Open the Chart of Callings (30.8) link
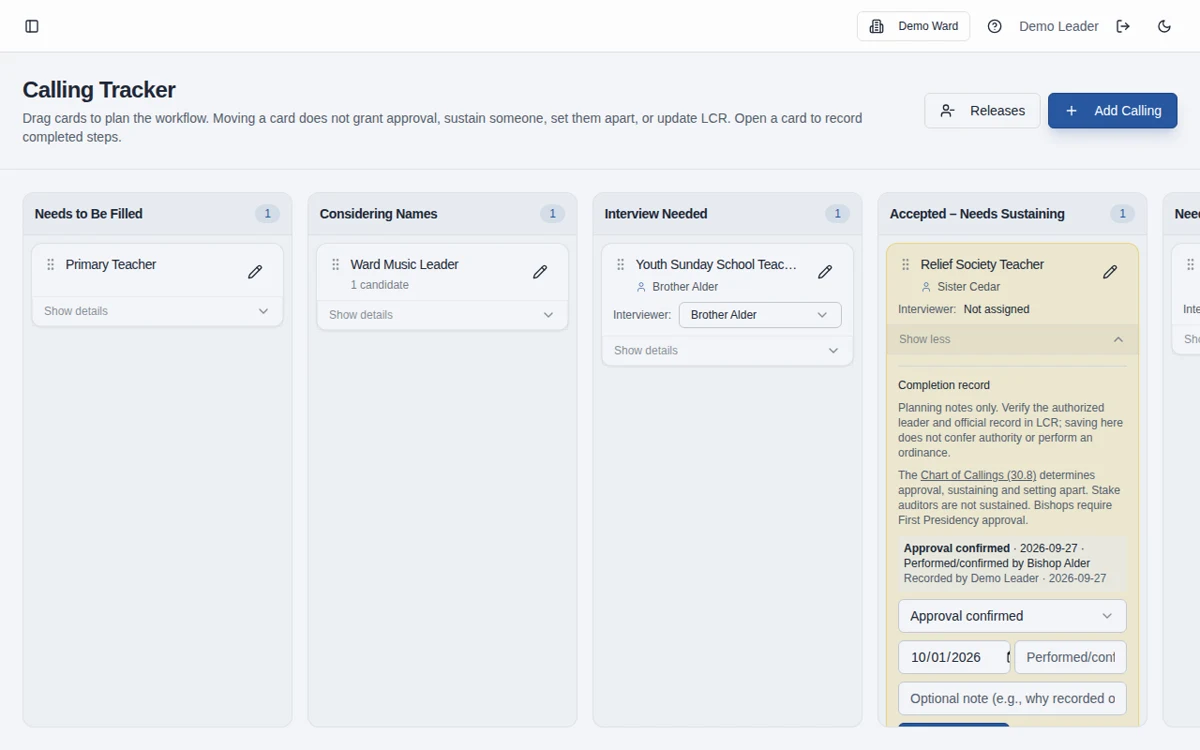The image size is (1200, 750). (x=978, y=475)
